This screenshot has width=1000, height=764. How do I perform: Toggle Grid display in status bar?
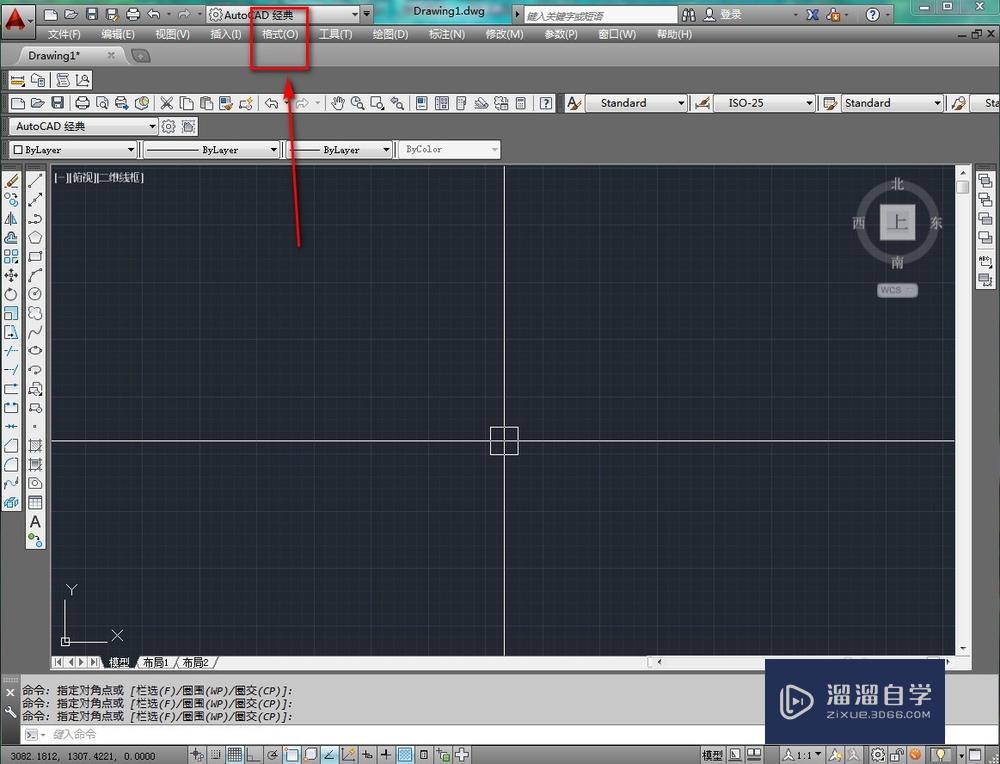pyautogui.click(x=235, y=756)
